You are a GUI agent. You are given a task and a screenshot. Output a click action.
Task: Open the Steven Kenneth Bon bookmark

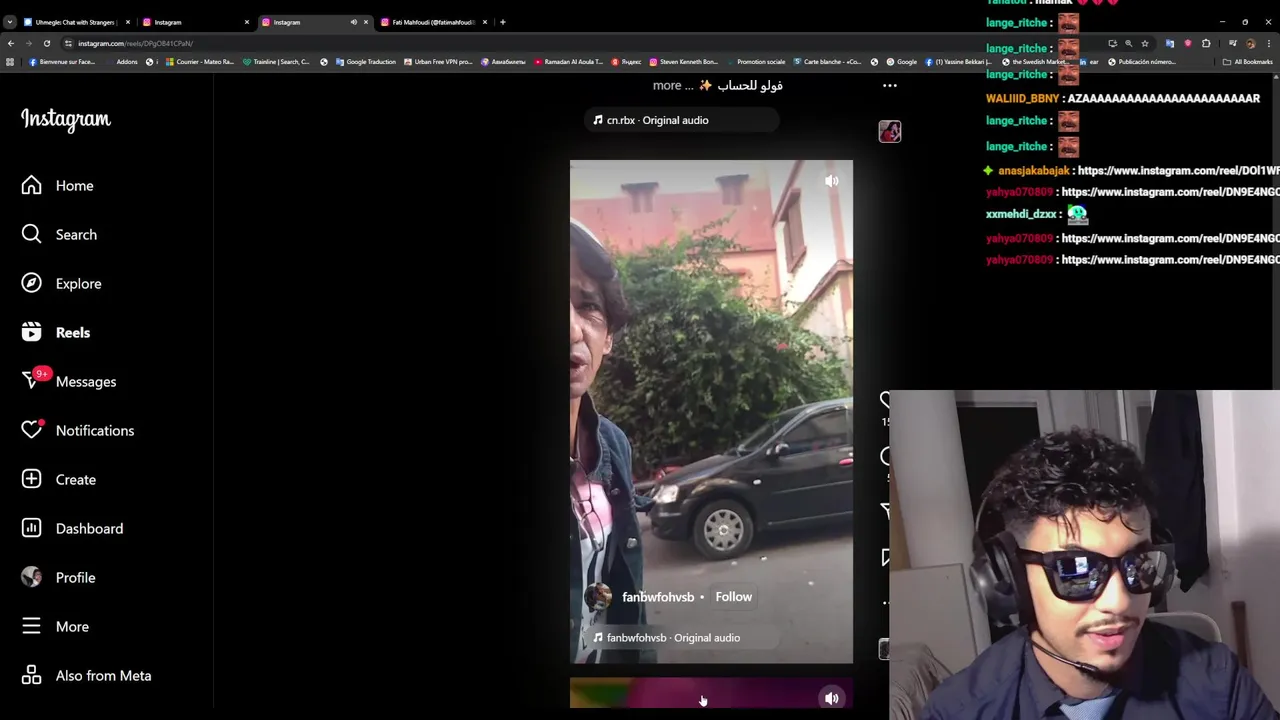tap(684, 62)
